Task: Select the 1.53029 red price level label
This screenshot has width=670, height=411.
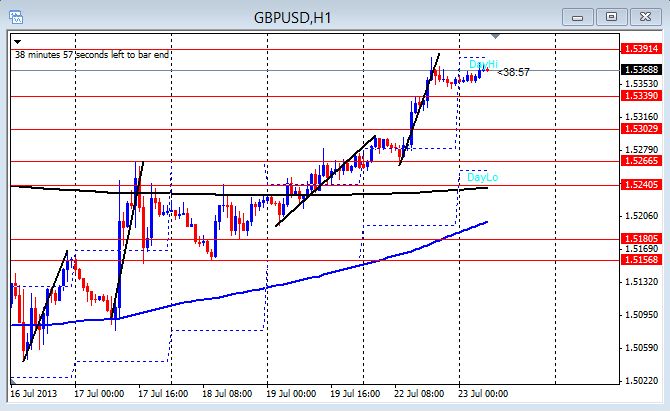Action: point(641,129)
